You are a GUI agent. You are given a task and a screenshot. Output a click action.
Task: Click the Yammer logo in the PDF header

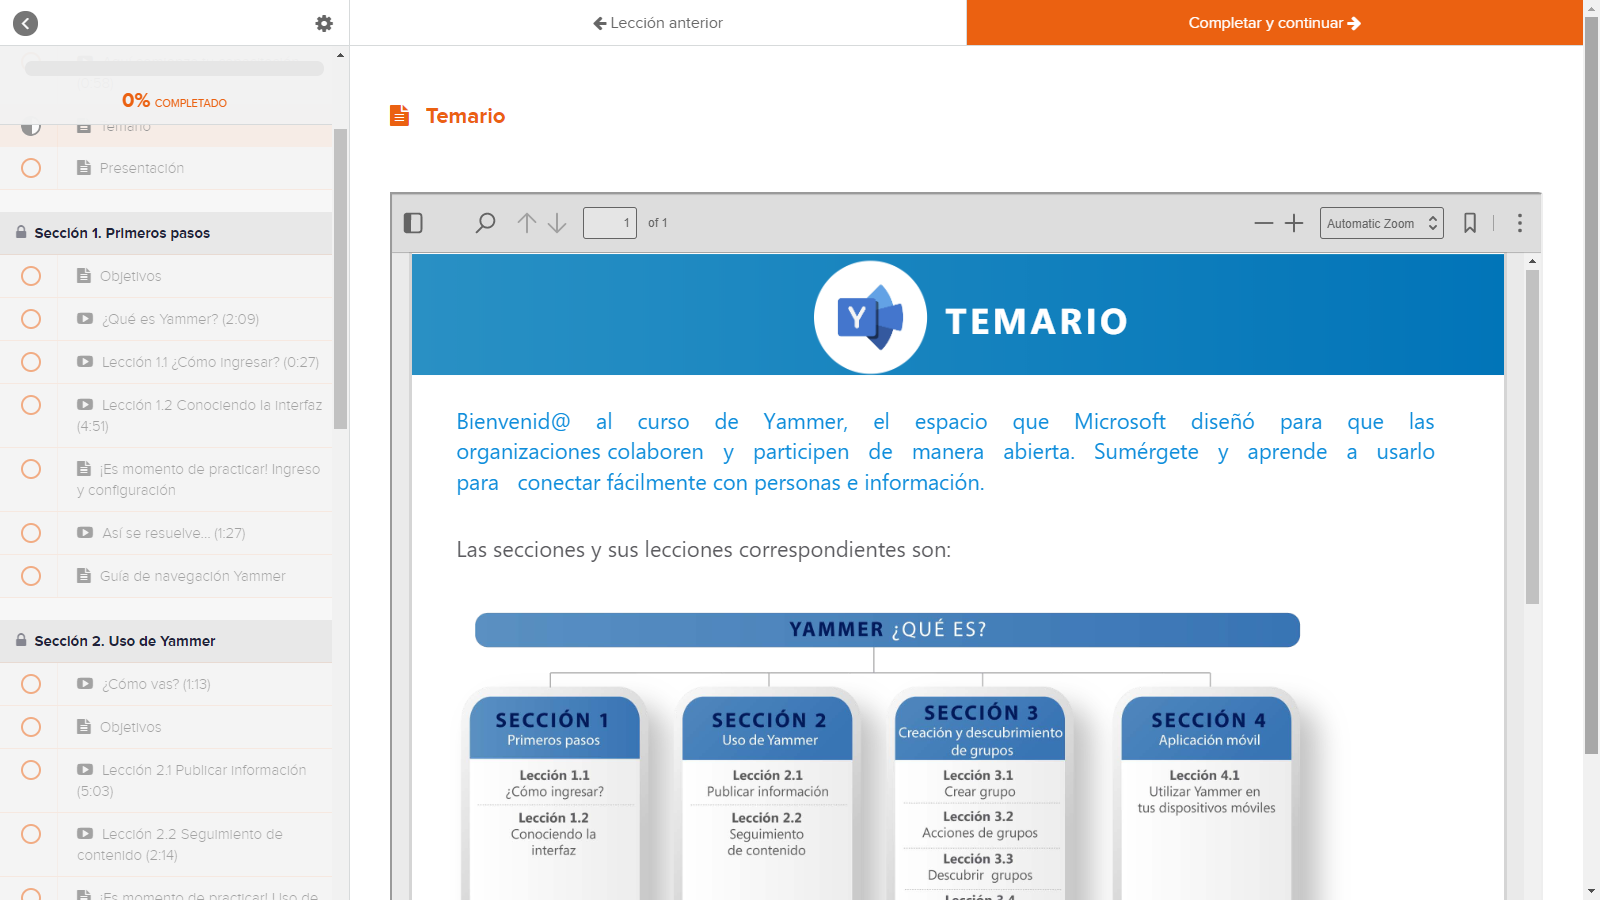[x=870, y=317]
